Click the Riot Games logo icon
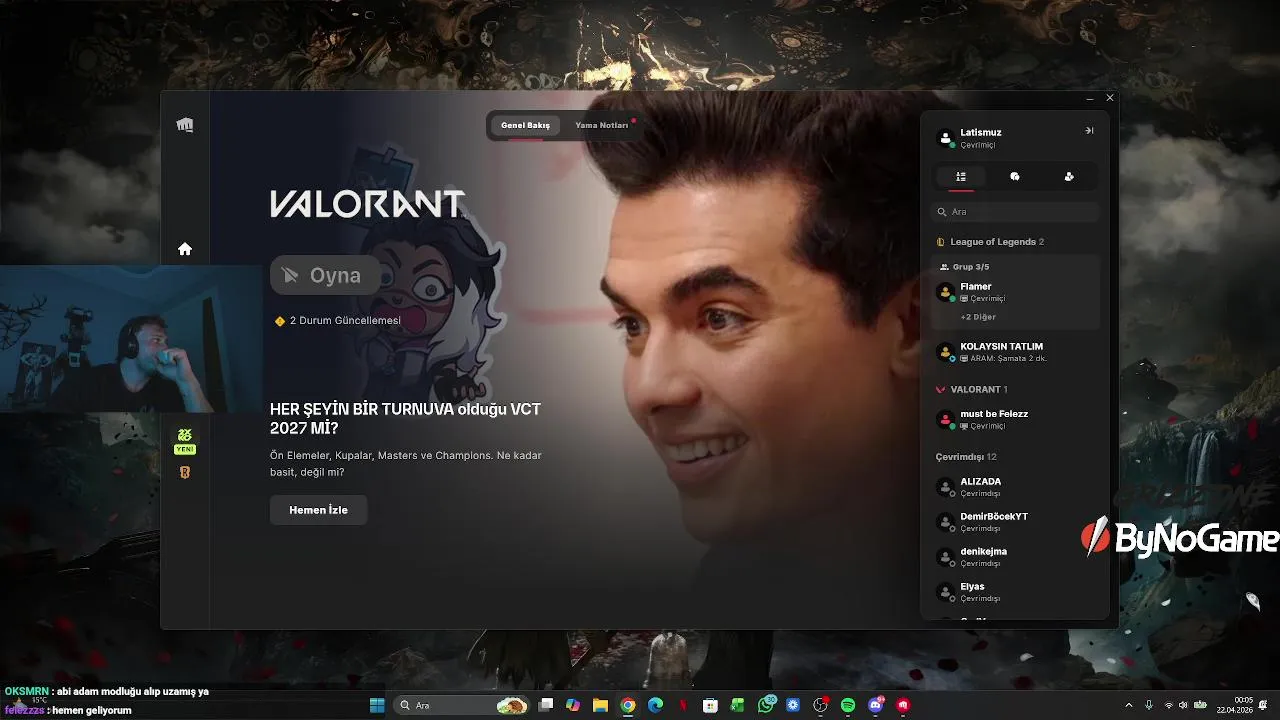1280x720 pixels. pyautogui.click(x=185, y=125)
